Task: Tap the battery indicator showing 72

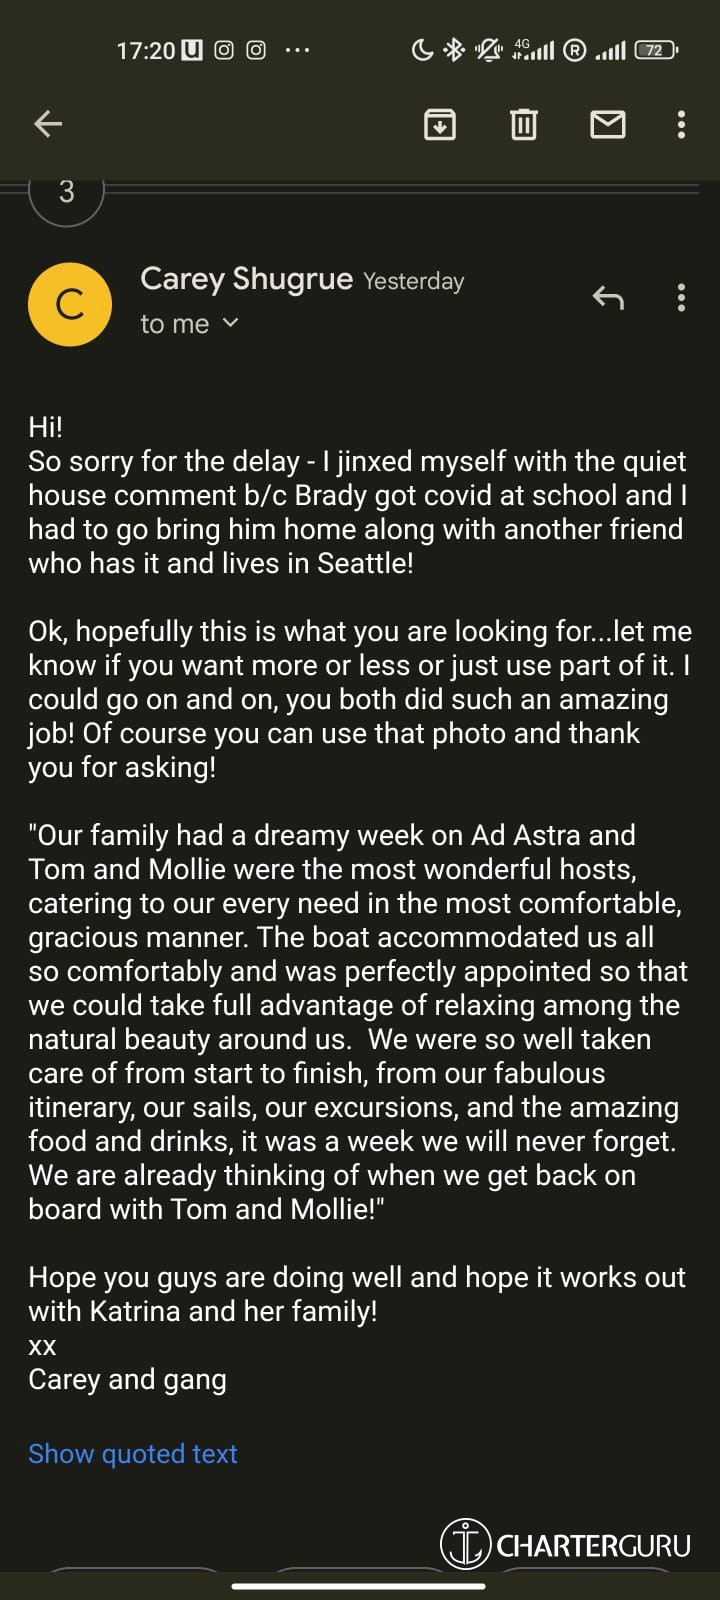Action: coord(655,50)
